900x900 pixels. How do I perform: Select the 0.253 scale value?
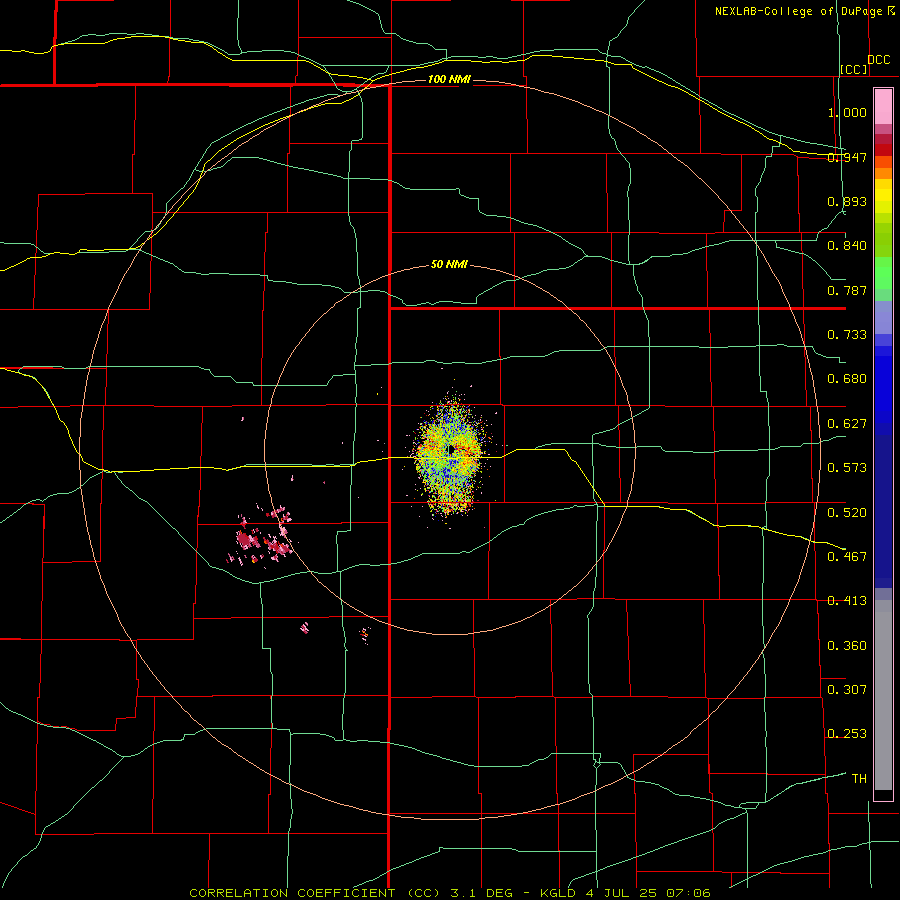point(847,734)
